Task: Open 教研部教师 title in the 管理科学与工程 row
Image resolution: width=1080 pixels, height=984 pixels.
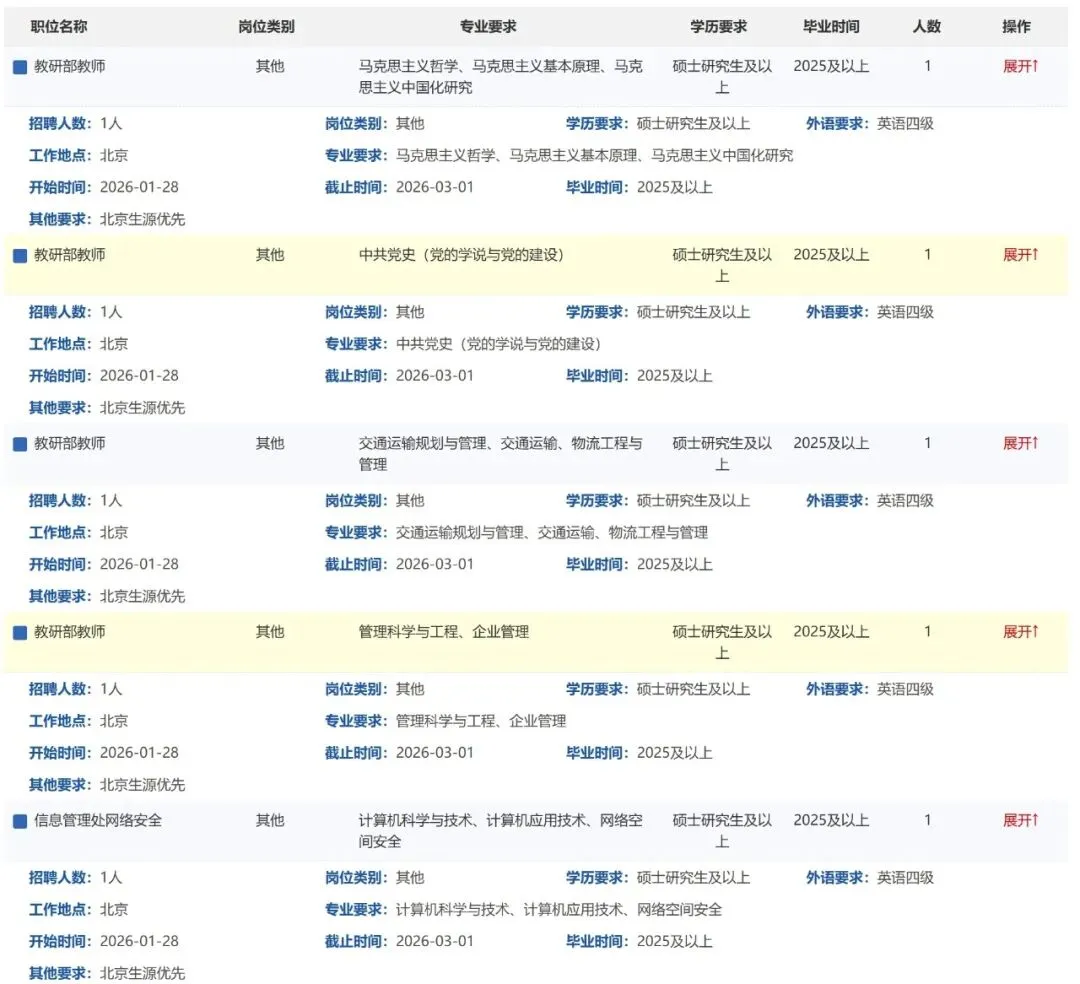Action: click(70, 631)
